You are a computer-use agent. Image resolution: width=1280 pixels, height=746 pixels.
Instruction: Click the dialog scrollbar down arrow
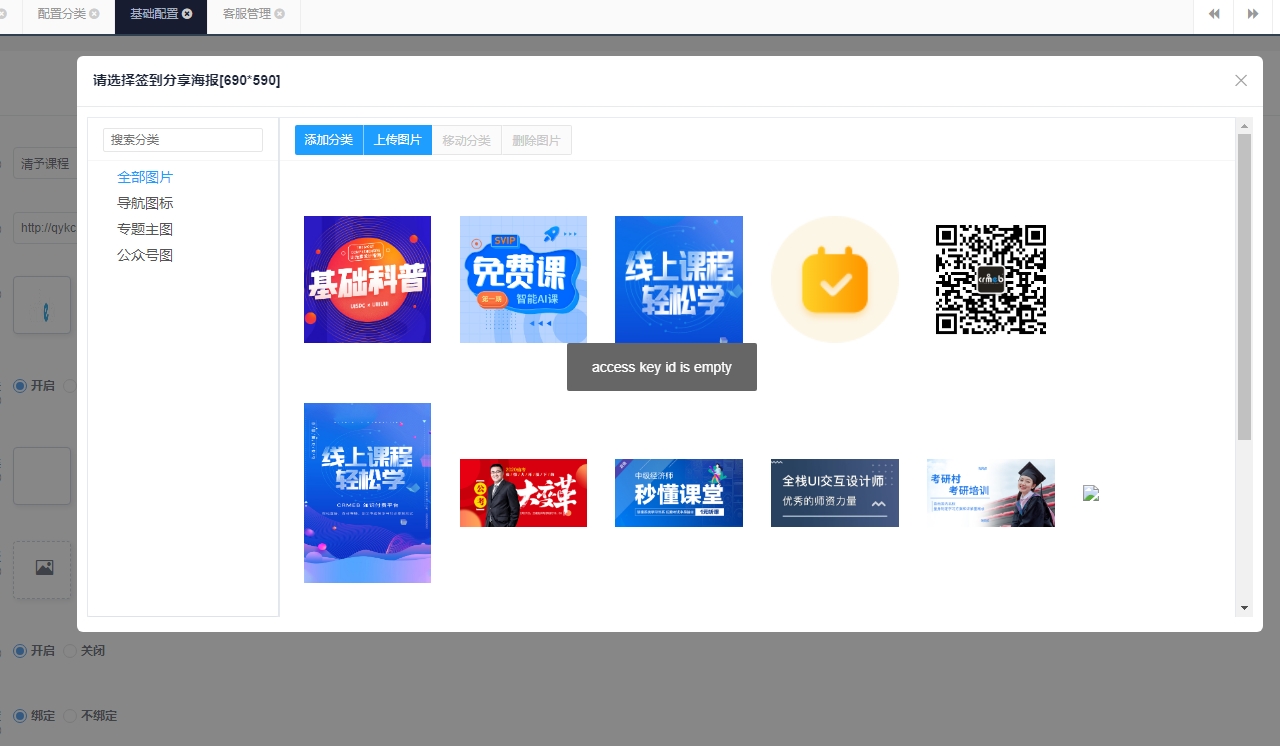1245,608
